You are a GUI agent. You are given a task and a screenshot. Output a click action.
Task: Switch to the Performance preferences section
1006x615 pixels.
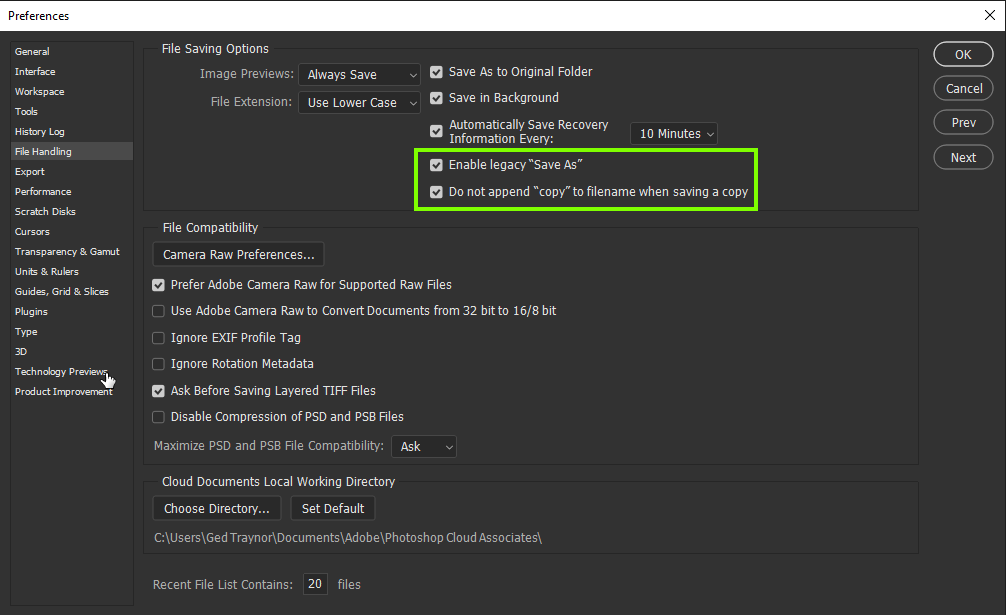42,191
